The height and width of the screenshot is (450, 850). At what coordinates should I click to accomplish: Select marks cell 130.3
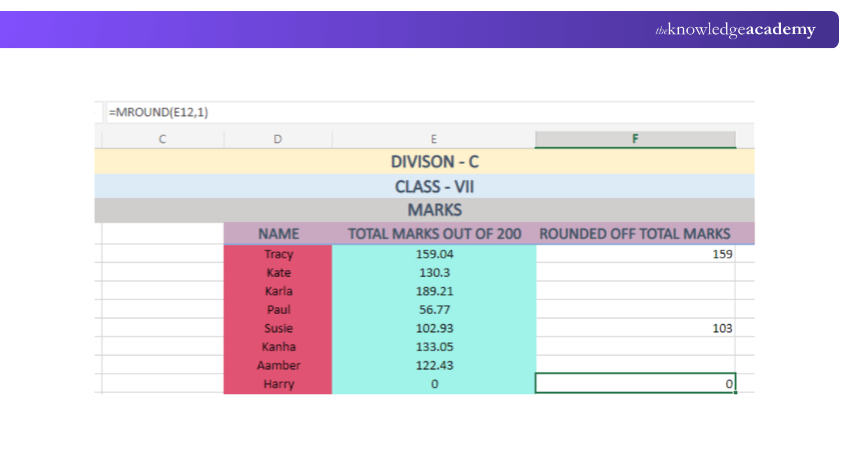coord(434,272)
